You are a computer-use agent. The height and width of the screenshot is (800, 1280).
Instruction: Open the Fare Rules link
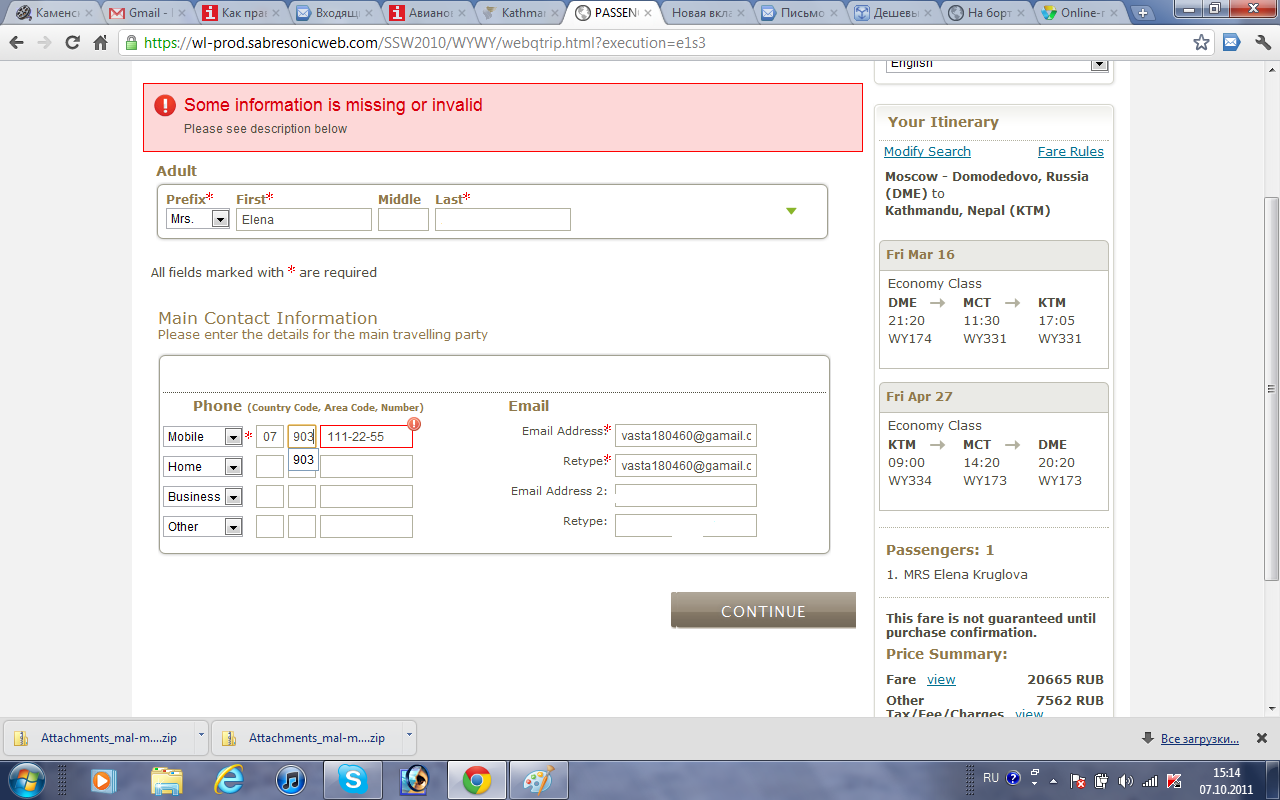[1070, 152]
